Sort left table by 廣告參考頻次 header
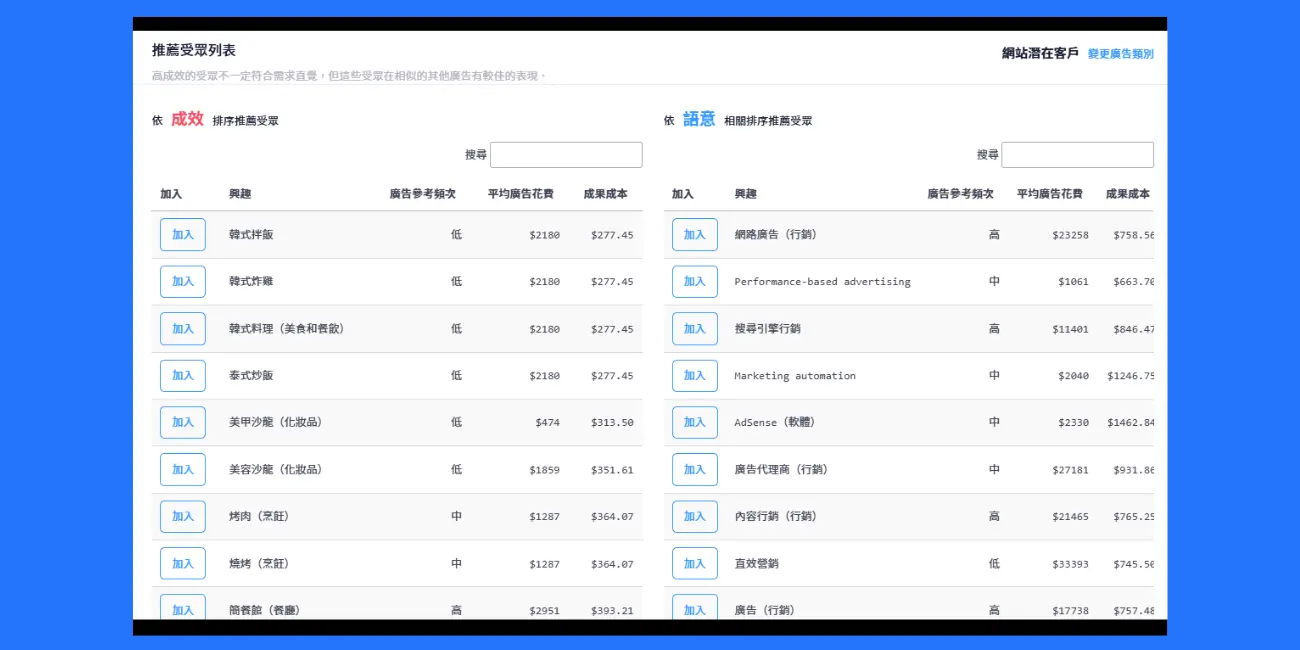Image resolution: width=1300 pixels, height=650 pixels. (x=423, y=194)
